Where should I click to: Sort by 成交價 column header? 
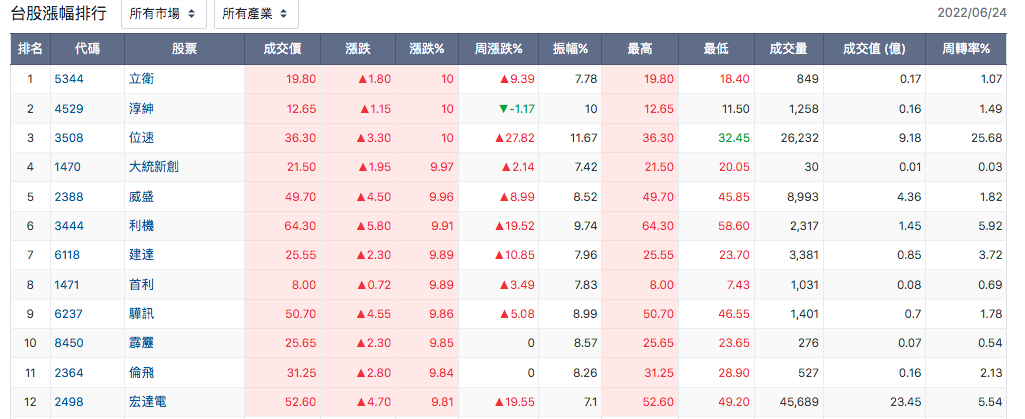tap(282, 49)
